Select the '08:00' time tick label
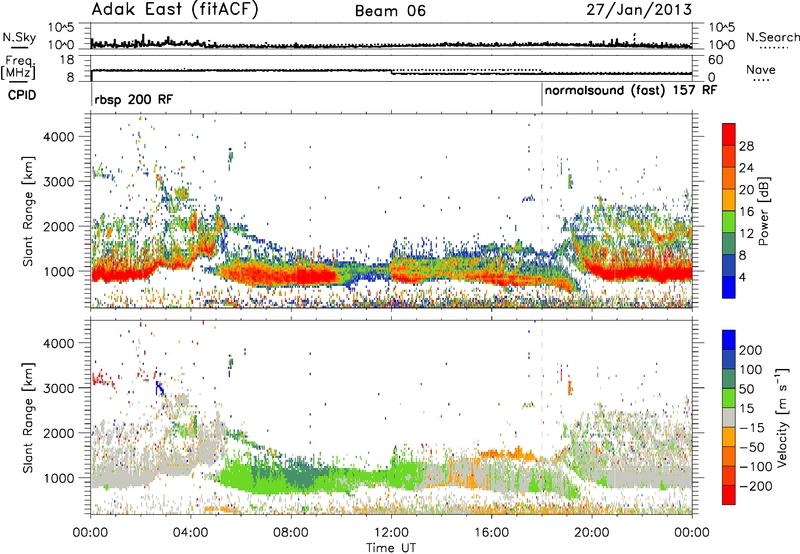800x554 pixels. point(291,533)
